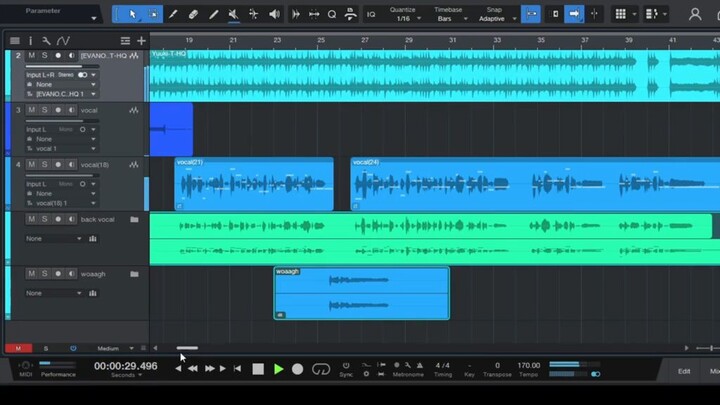Select the Arrow tool in toolbar
The width and height of the screenshot is (720, 405).
pos(132,14)
